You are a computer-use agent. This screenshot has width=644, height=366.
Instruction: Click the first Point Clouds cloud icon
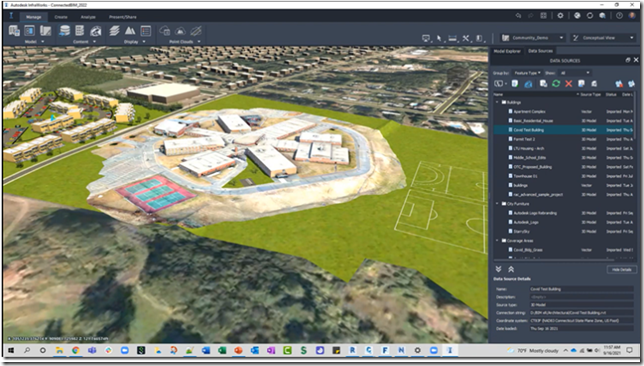point(165,31)
